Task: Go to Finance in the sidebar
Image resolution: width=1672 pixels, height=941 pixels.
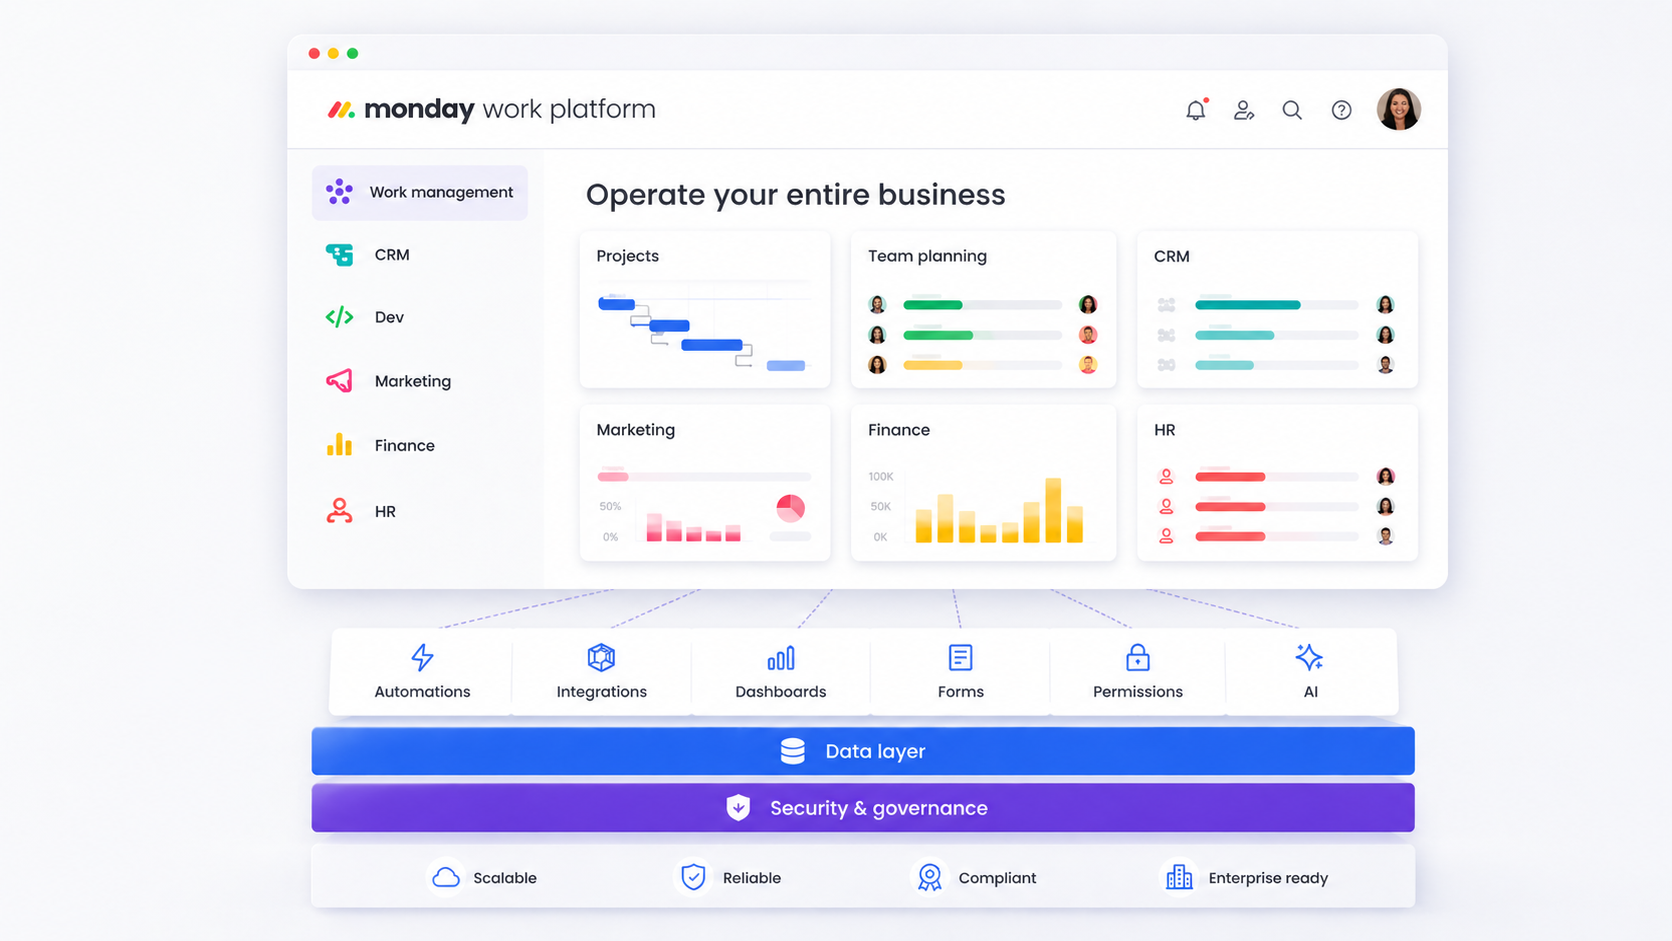Action: (x=404, y=445)
